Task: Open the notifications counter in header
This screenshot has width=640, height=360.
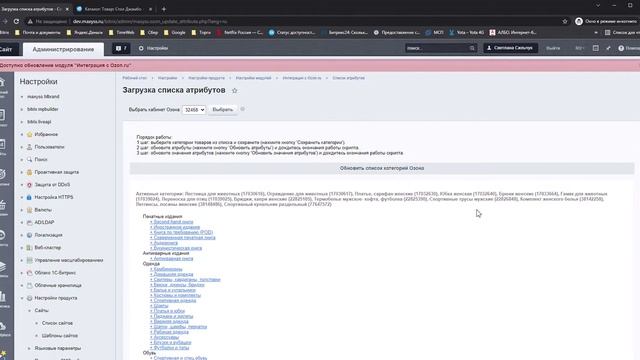Action: (x=121, y=48)
